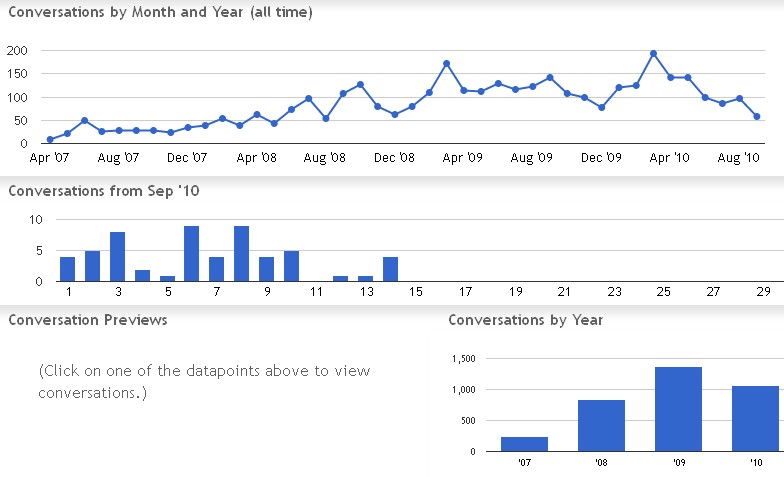Select the Mar '09 peak on line chart

tap(446, 64)
